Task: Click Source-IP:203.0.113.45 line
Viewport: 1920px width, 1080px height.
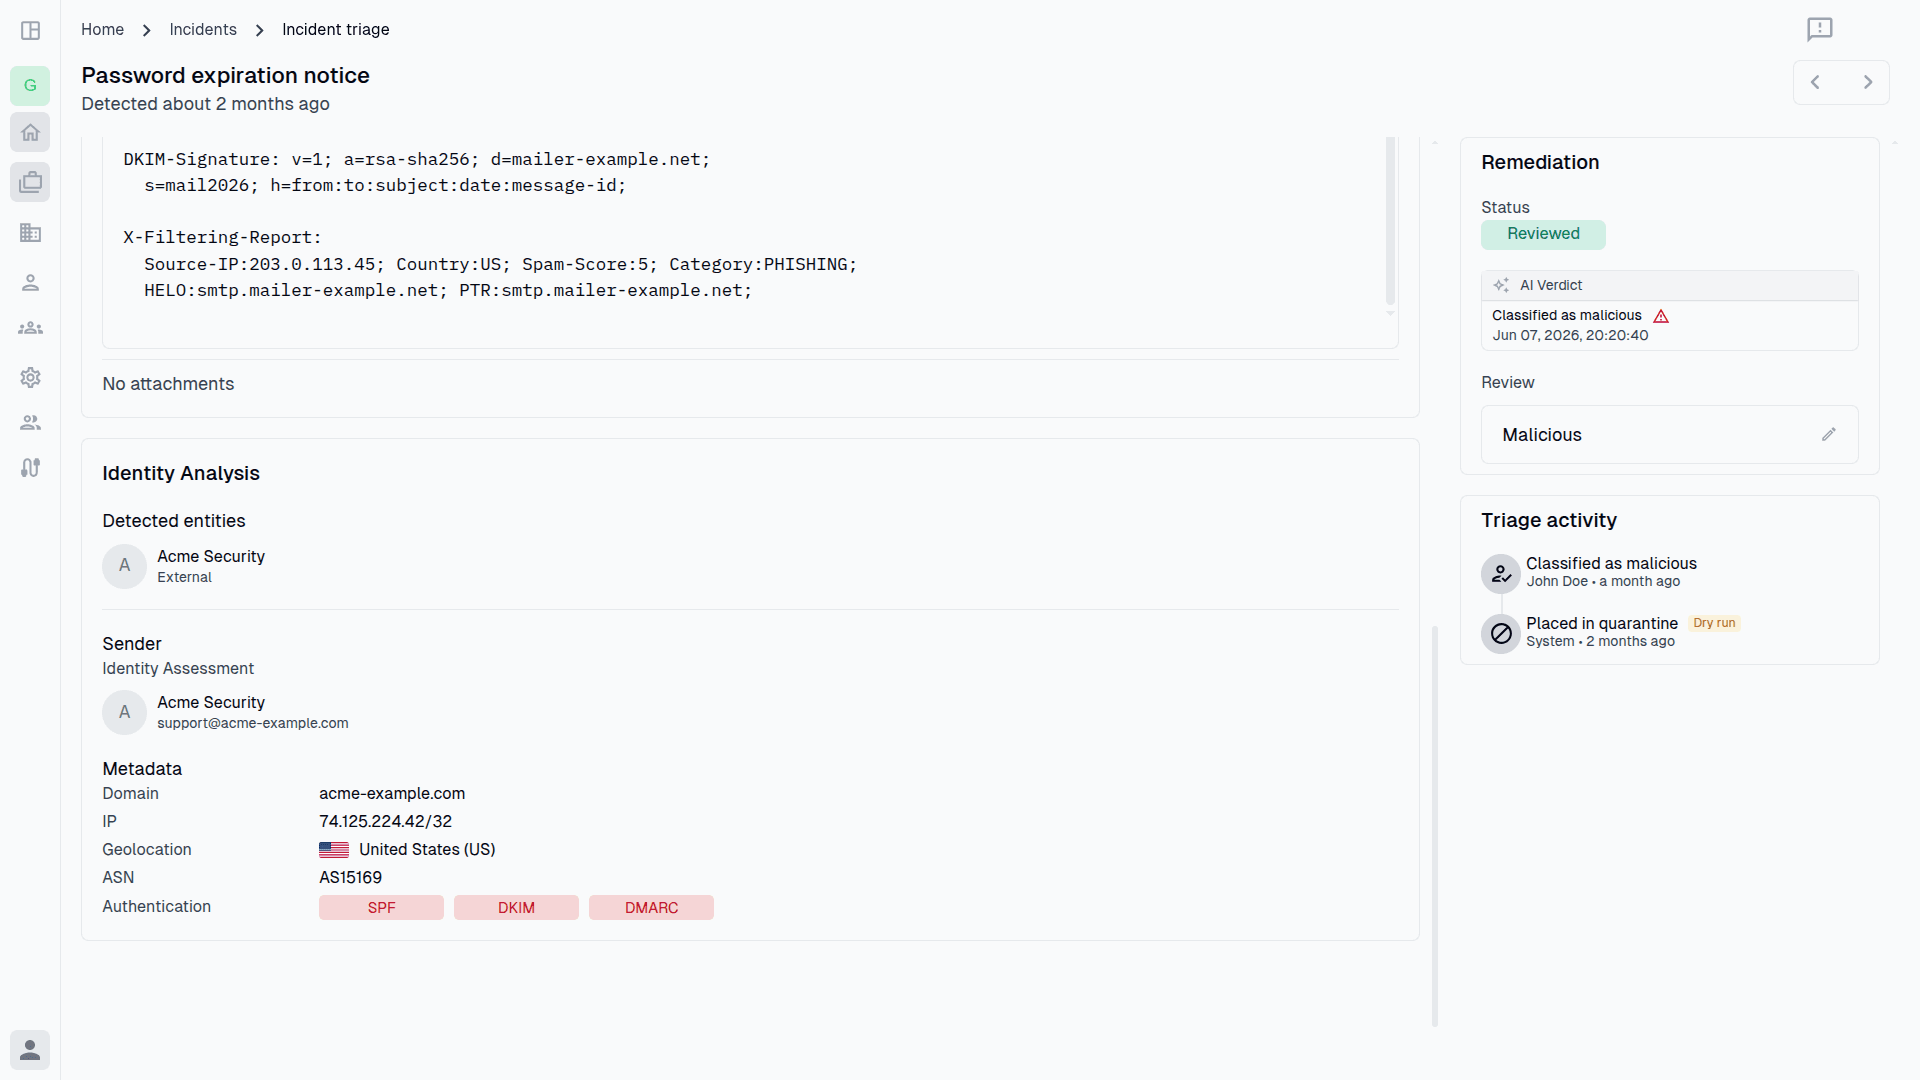Action: 500,264
